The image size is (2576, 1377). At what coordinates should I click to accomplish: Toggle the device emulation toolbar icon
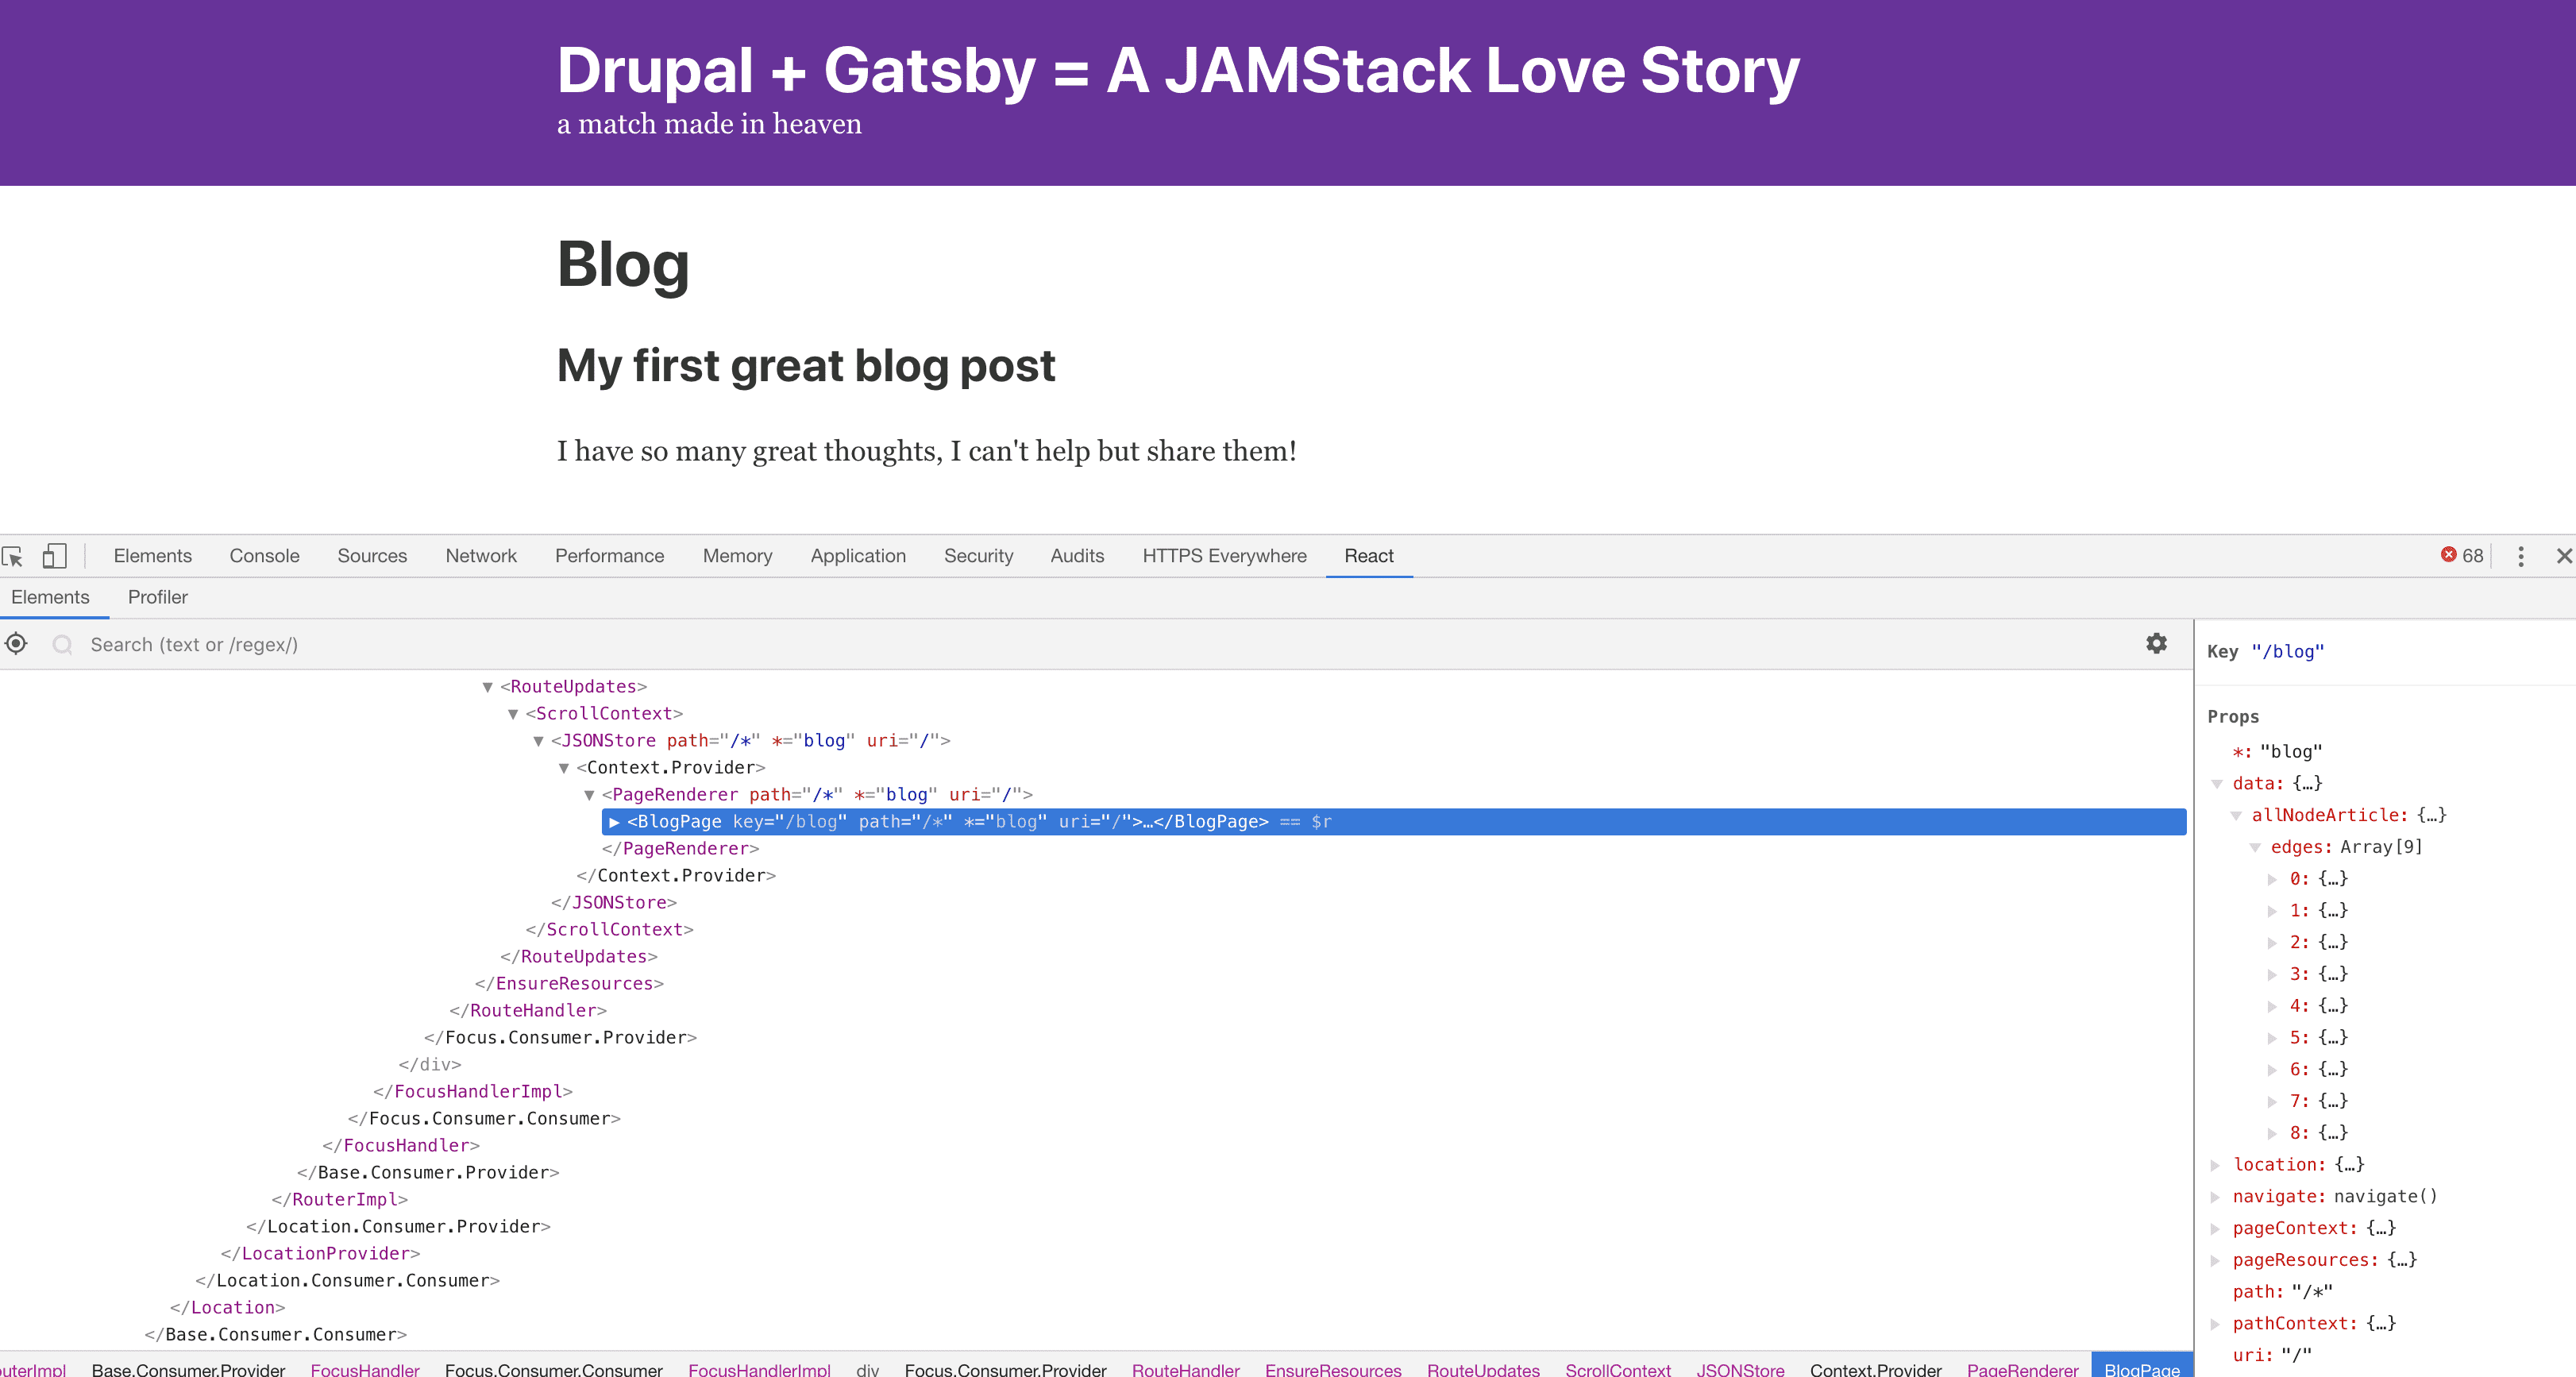point(54,556)
